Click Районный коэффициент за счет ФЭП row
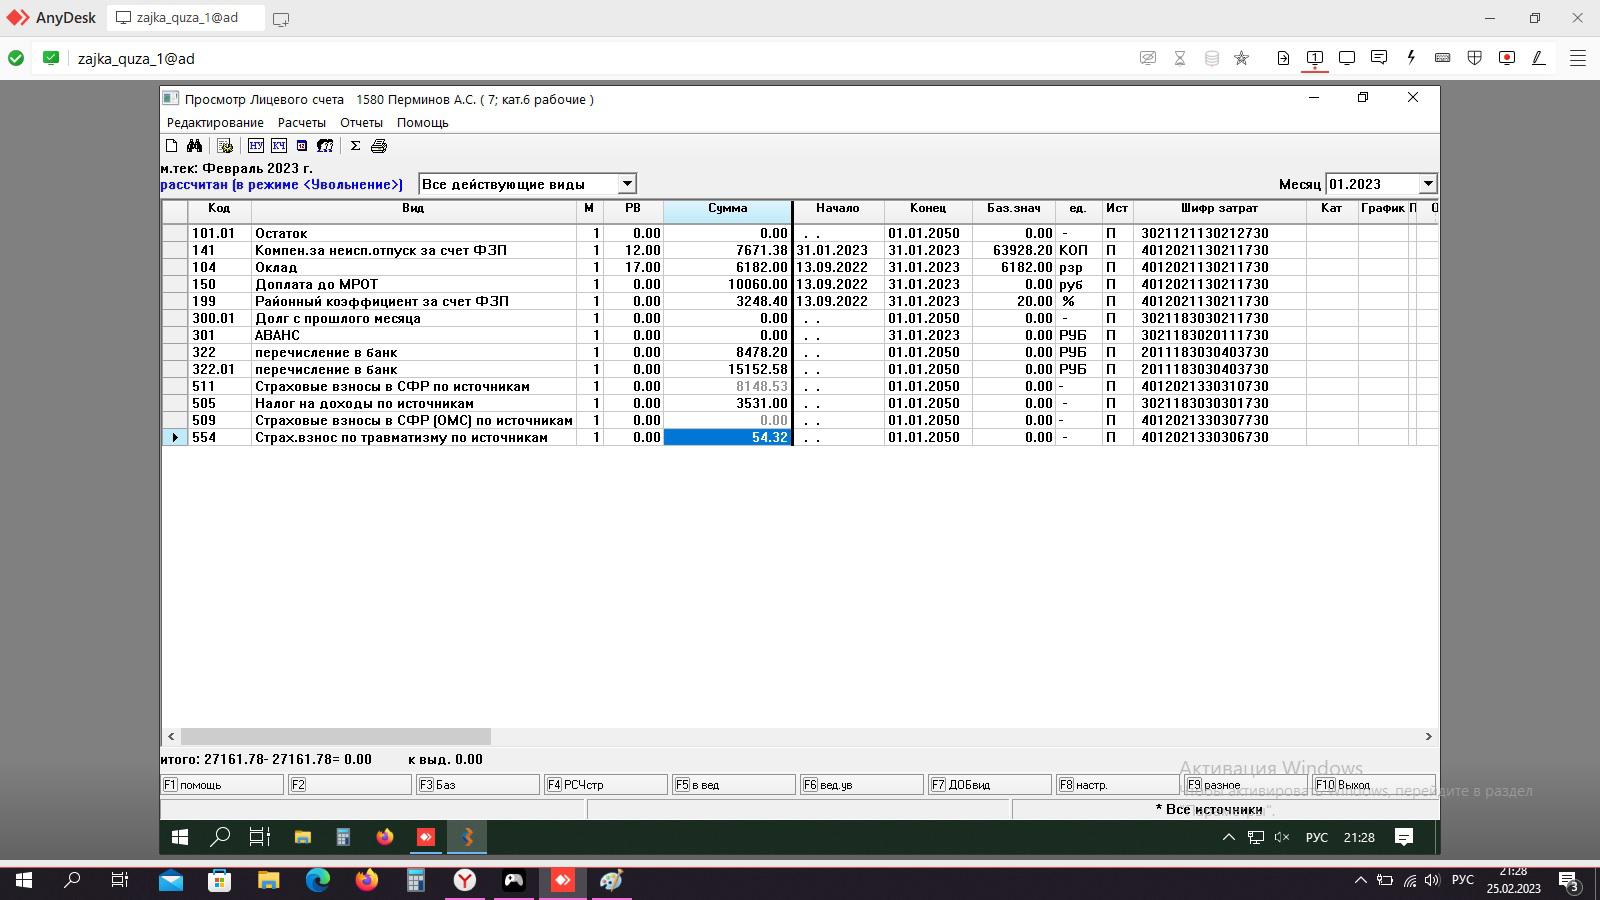This screenshot has height=900, width=1600. tap(799, 301)
